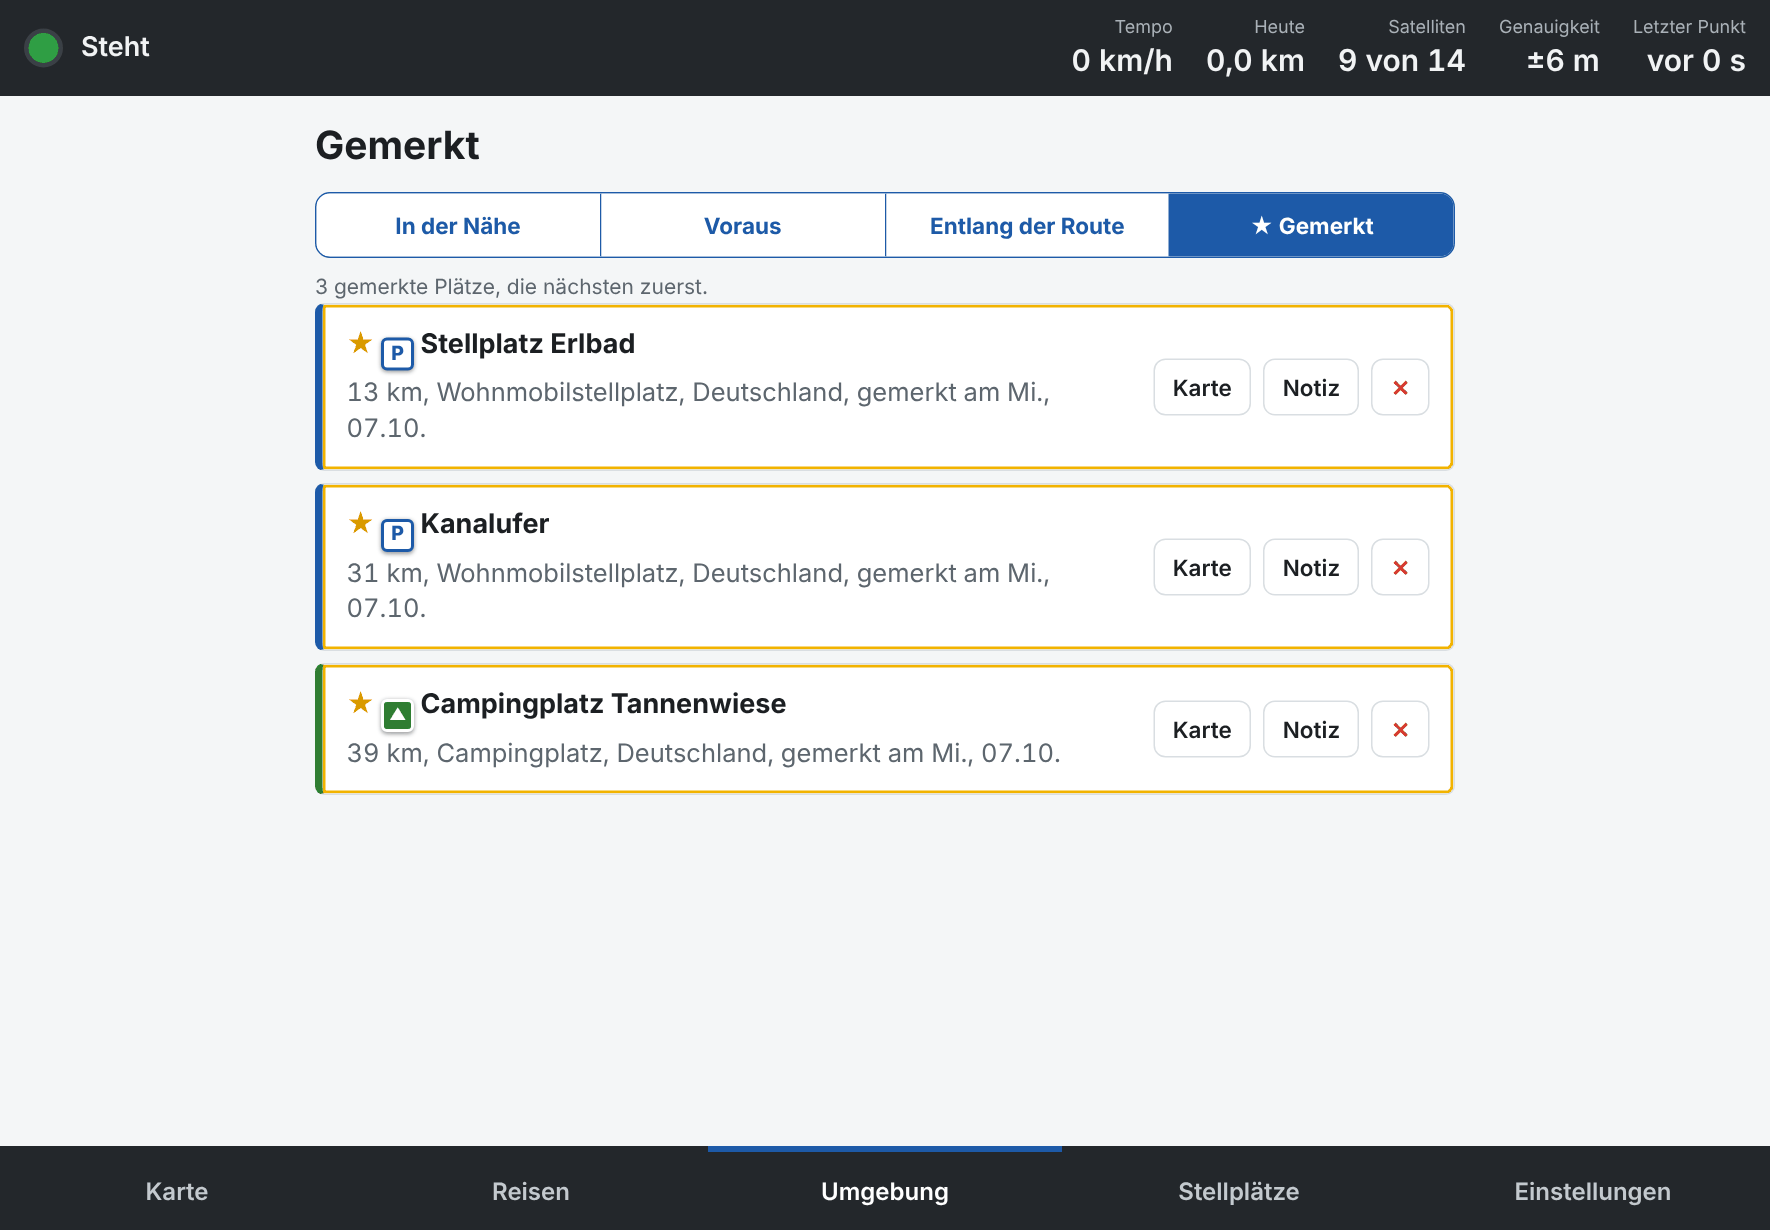Click the star icon beside Stellplatz Erlbad

point(360,343)
